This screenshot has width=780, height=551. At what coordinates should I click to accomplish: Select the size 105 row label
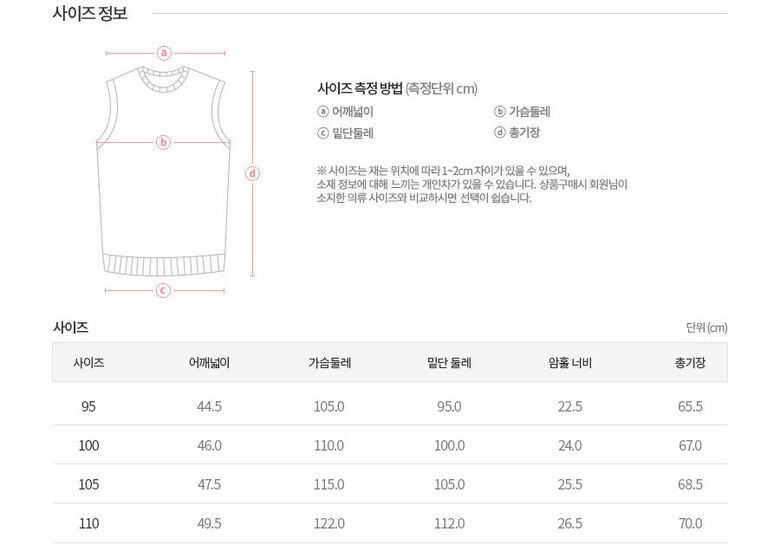pyautogui.click(x=89, y=484)
